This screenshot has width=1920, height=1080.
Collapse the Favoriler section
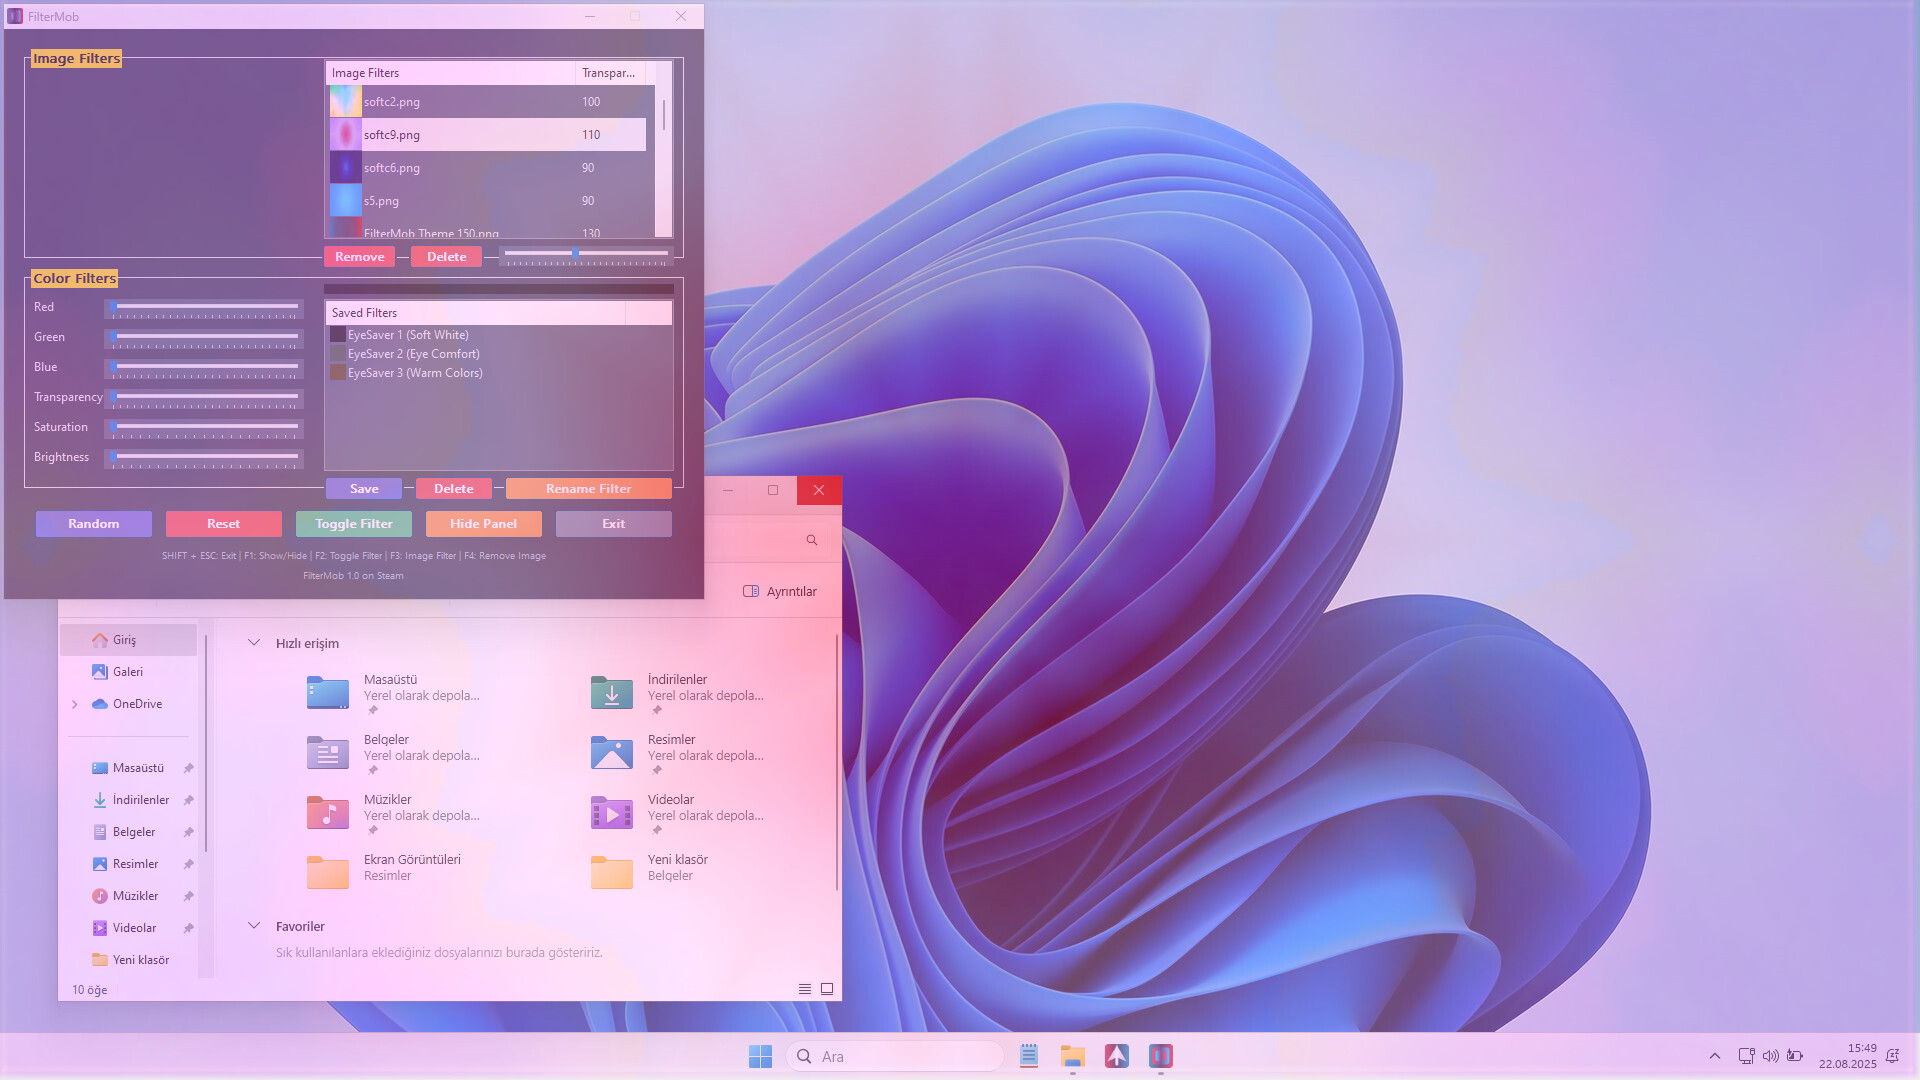coord(253,926)
